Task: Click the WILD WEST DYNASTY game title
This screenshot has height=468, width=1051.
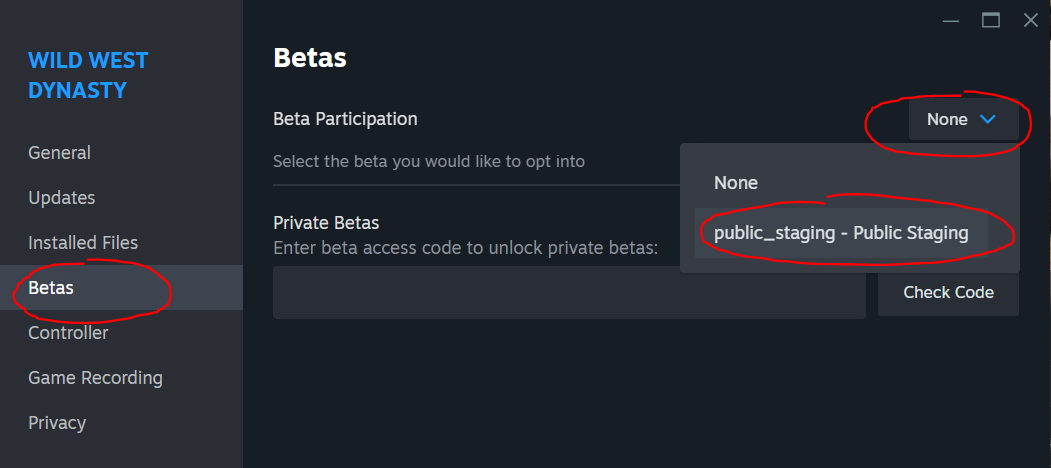Action: point(88,75)
